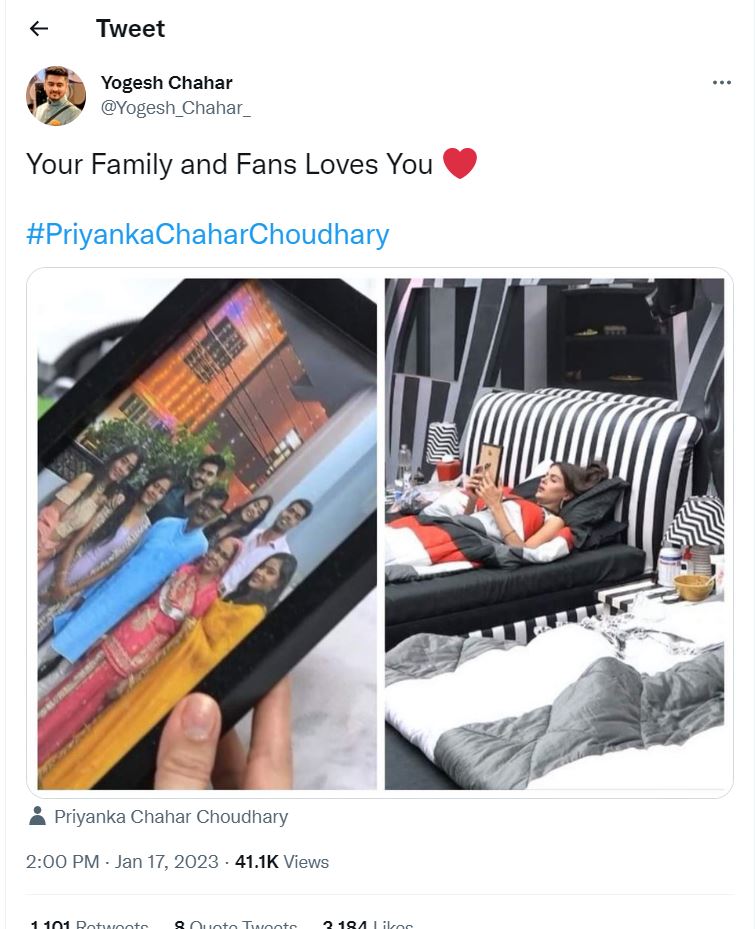Open tagged Priyanka Chahar Choudhary link
The width and height of the screenshot is (755, 929).
(x=171, y=816)
